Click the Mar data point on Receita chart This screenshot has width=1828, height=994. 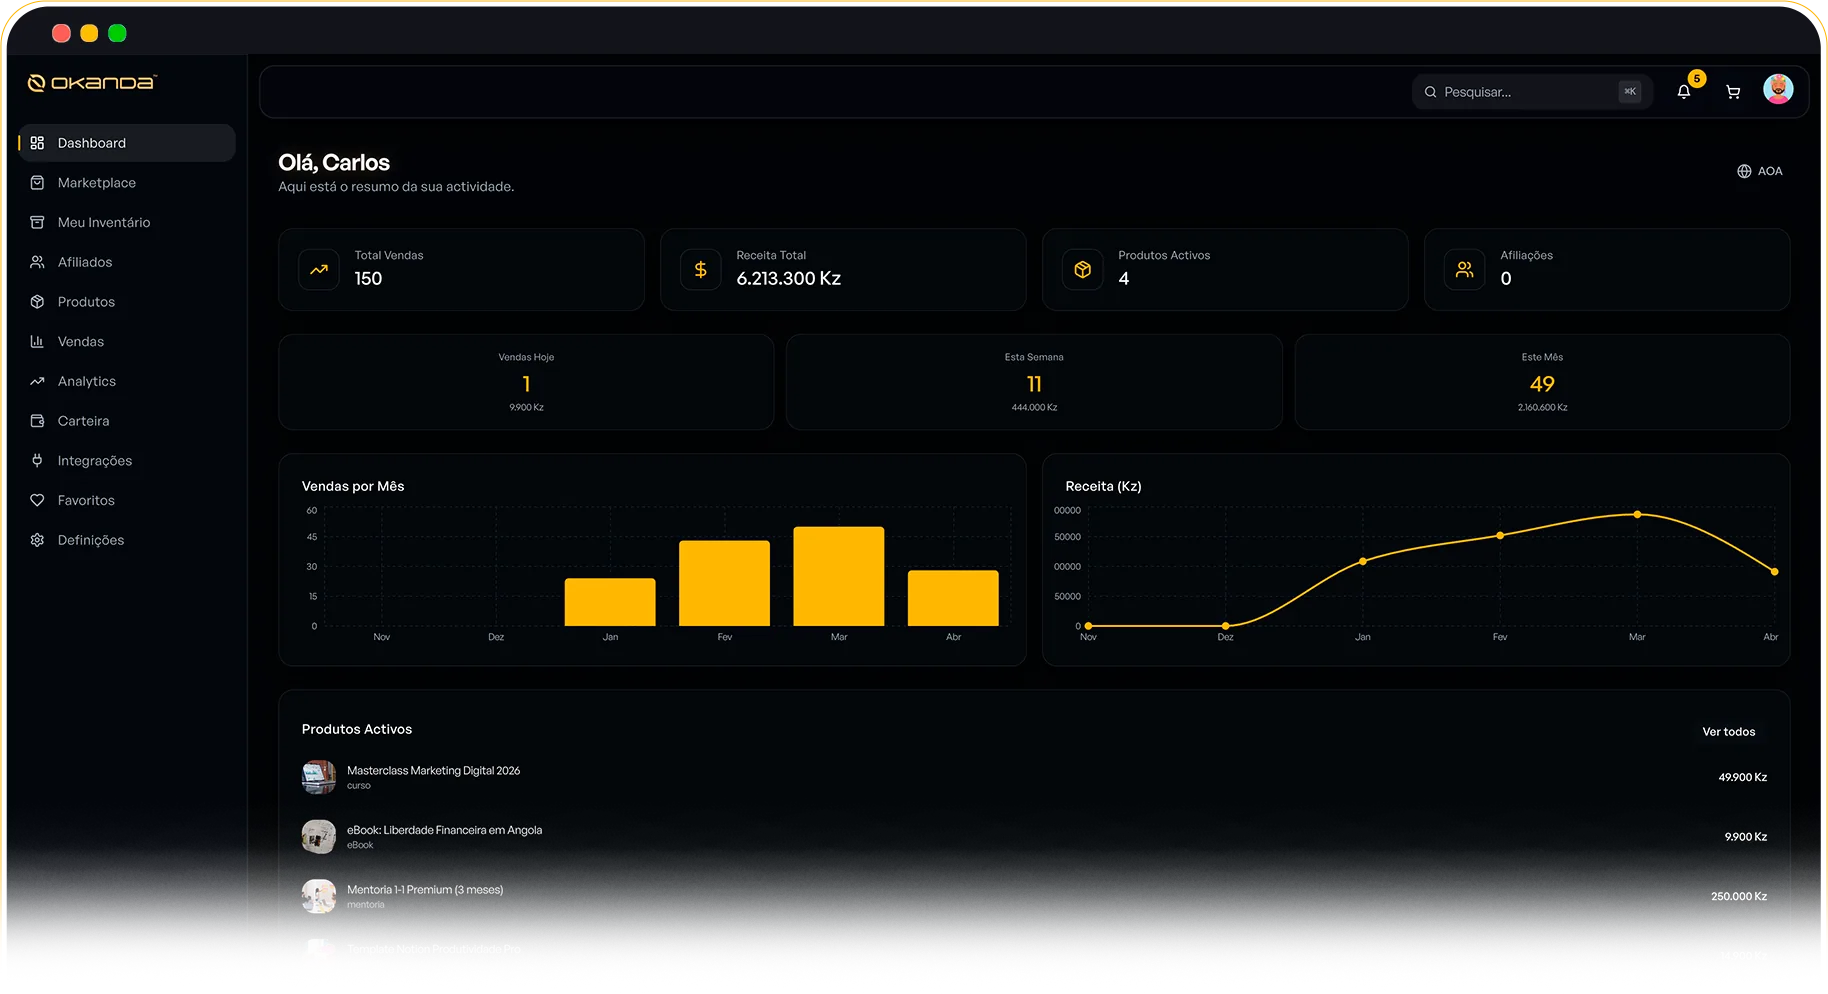click(x=1637, y=515)
